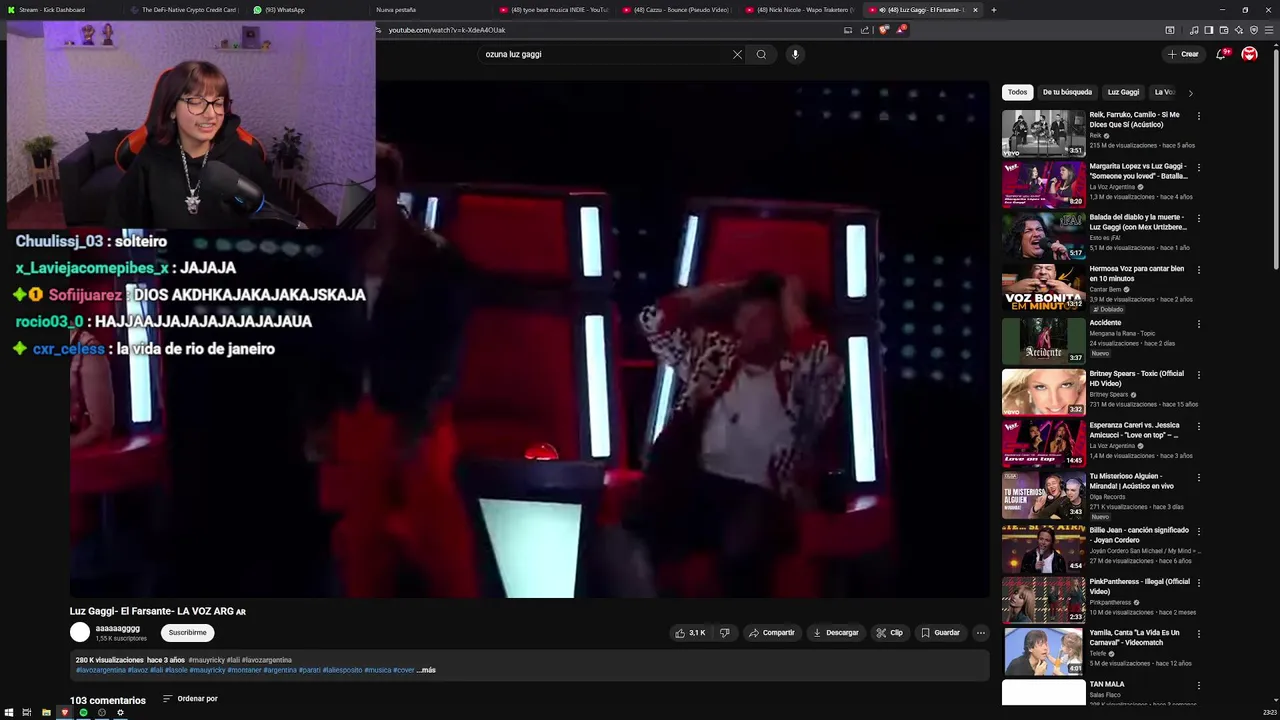Image resolution: width=1280 pixels, height=720 pixels.
Task: Open options for the Margarita Lopez vs Luz Gaggi video
Action: 1198,167
